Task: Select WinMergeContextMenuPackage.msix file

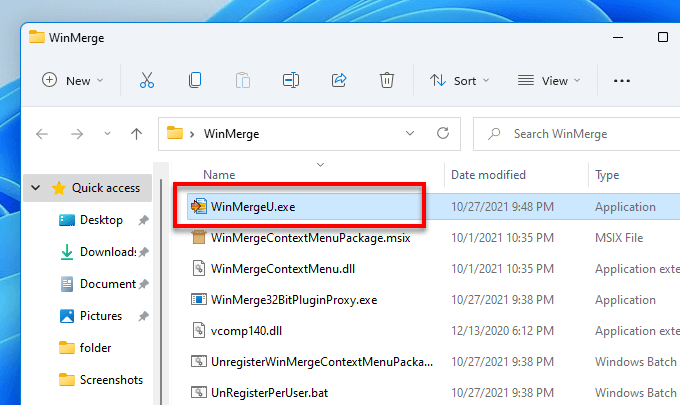Action: pos(311,238)
